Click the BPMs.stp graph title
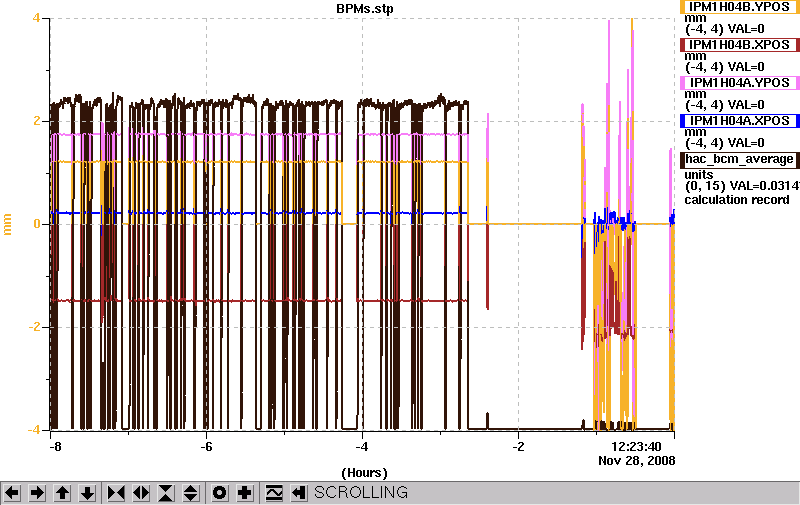This screenshot has height=505, width=800. coord(365,9)
